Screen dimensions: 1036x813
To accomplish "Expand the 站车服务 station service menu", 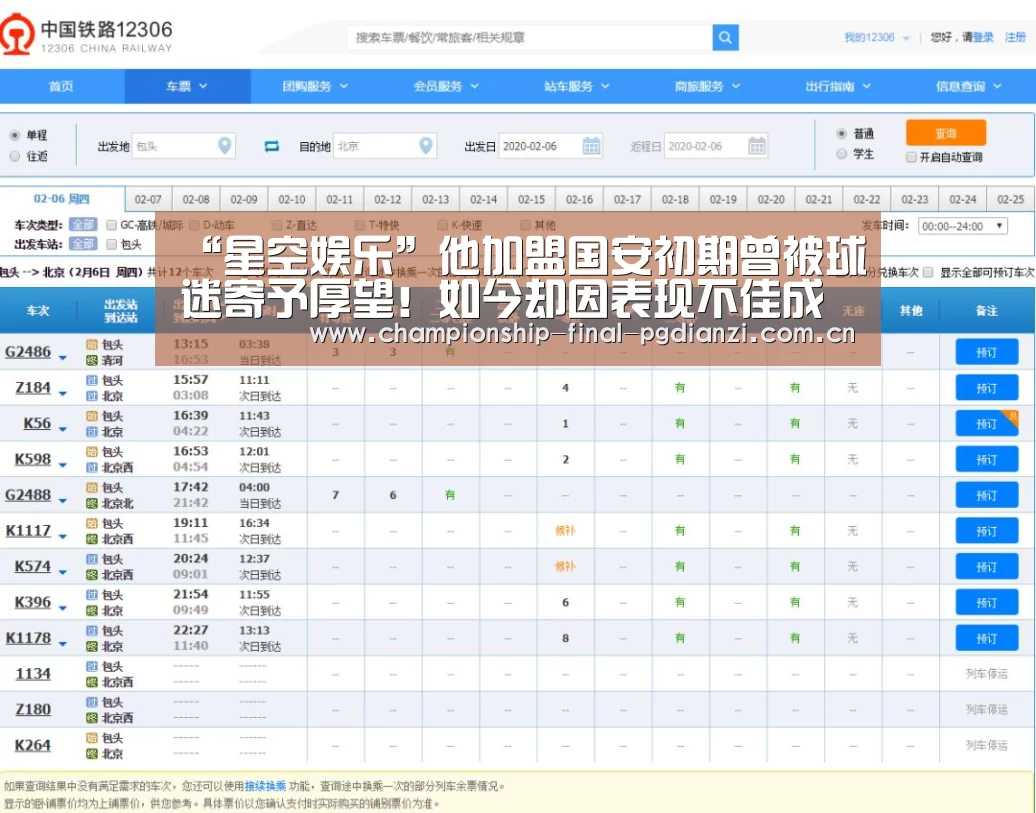I will pyautogui.click(x=577, y=86).
